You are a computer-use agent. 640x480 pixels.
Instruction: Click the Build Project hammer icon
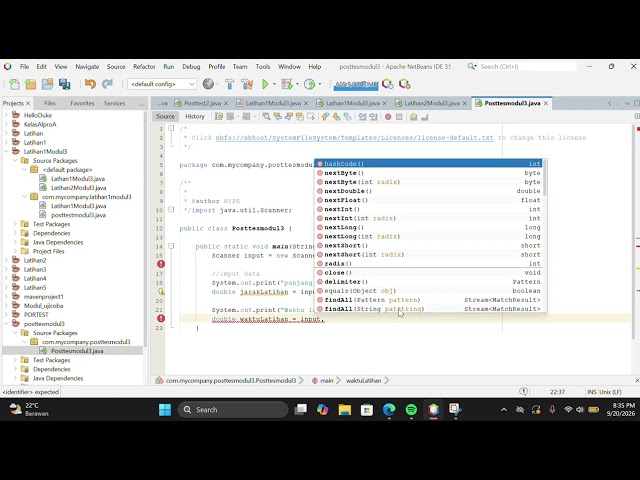tap(229, 84)
